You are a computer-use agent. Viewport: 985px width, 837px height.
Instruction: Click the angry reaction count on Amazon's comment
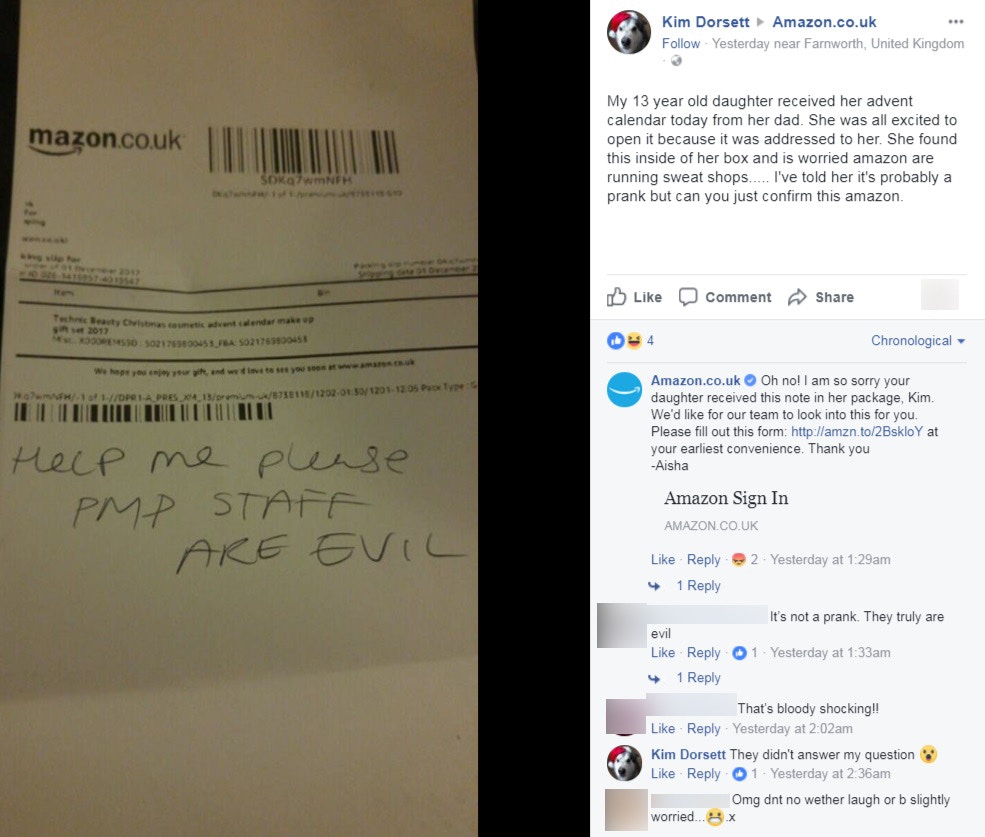[745, 559]
